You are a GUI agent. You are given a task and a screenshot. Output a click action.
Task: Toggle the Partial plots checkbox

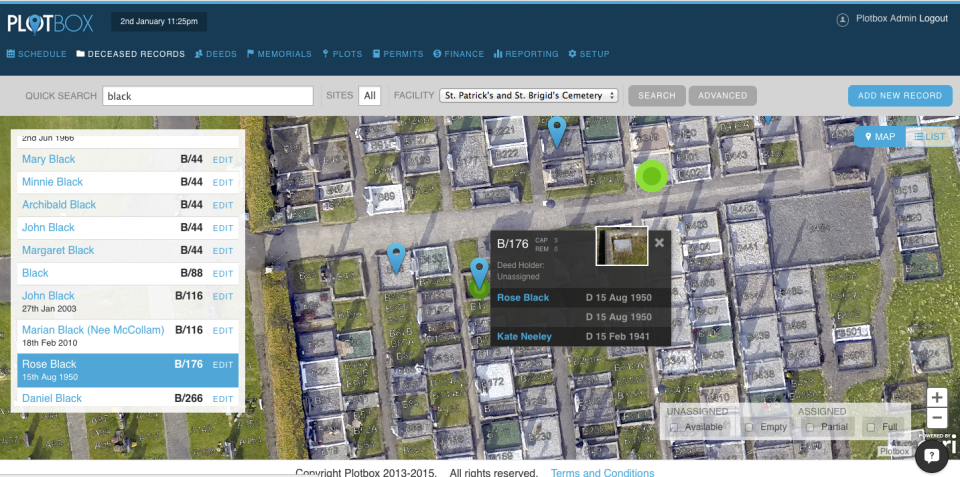coord(810,427)
